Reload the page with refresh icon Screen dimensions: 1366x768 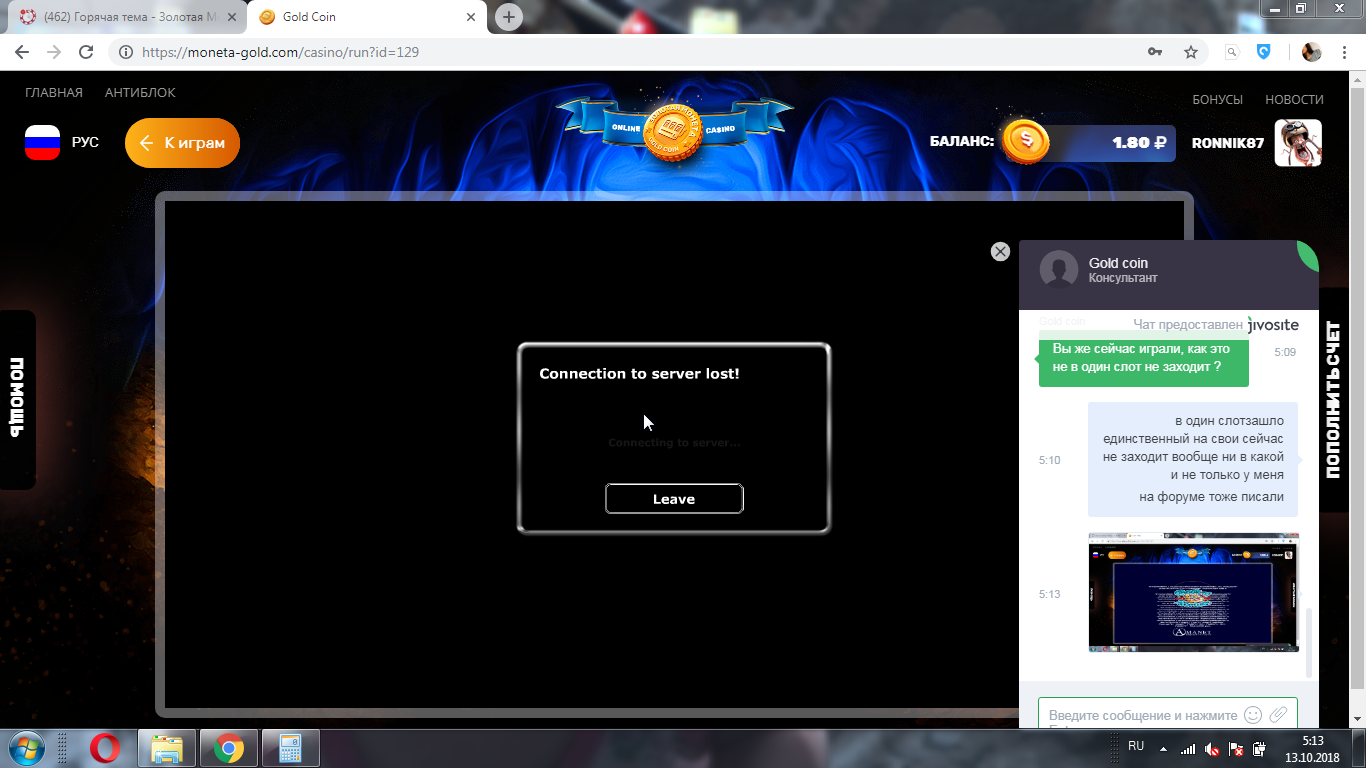[x=86, y=52]
